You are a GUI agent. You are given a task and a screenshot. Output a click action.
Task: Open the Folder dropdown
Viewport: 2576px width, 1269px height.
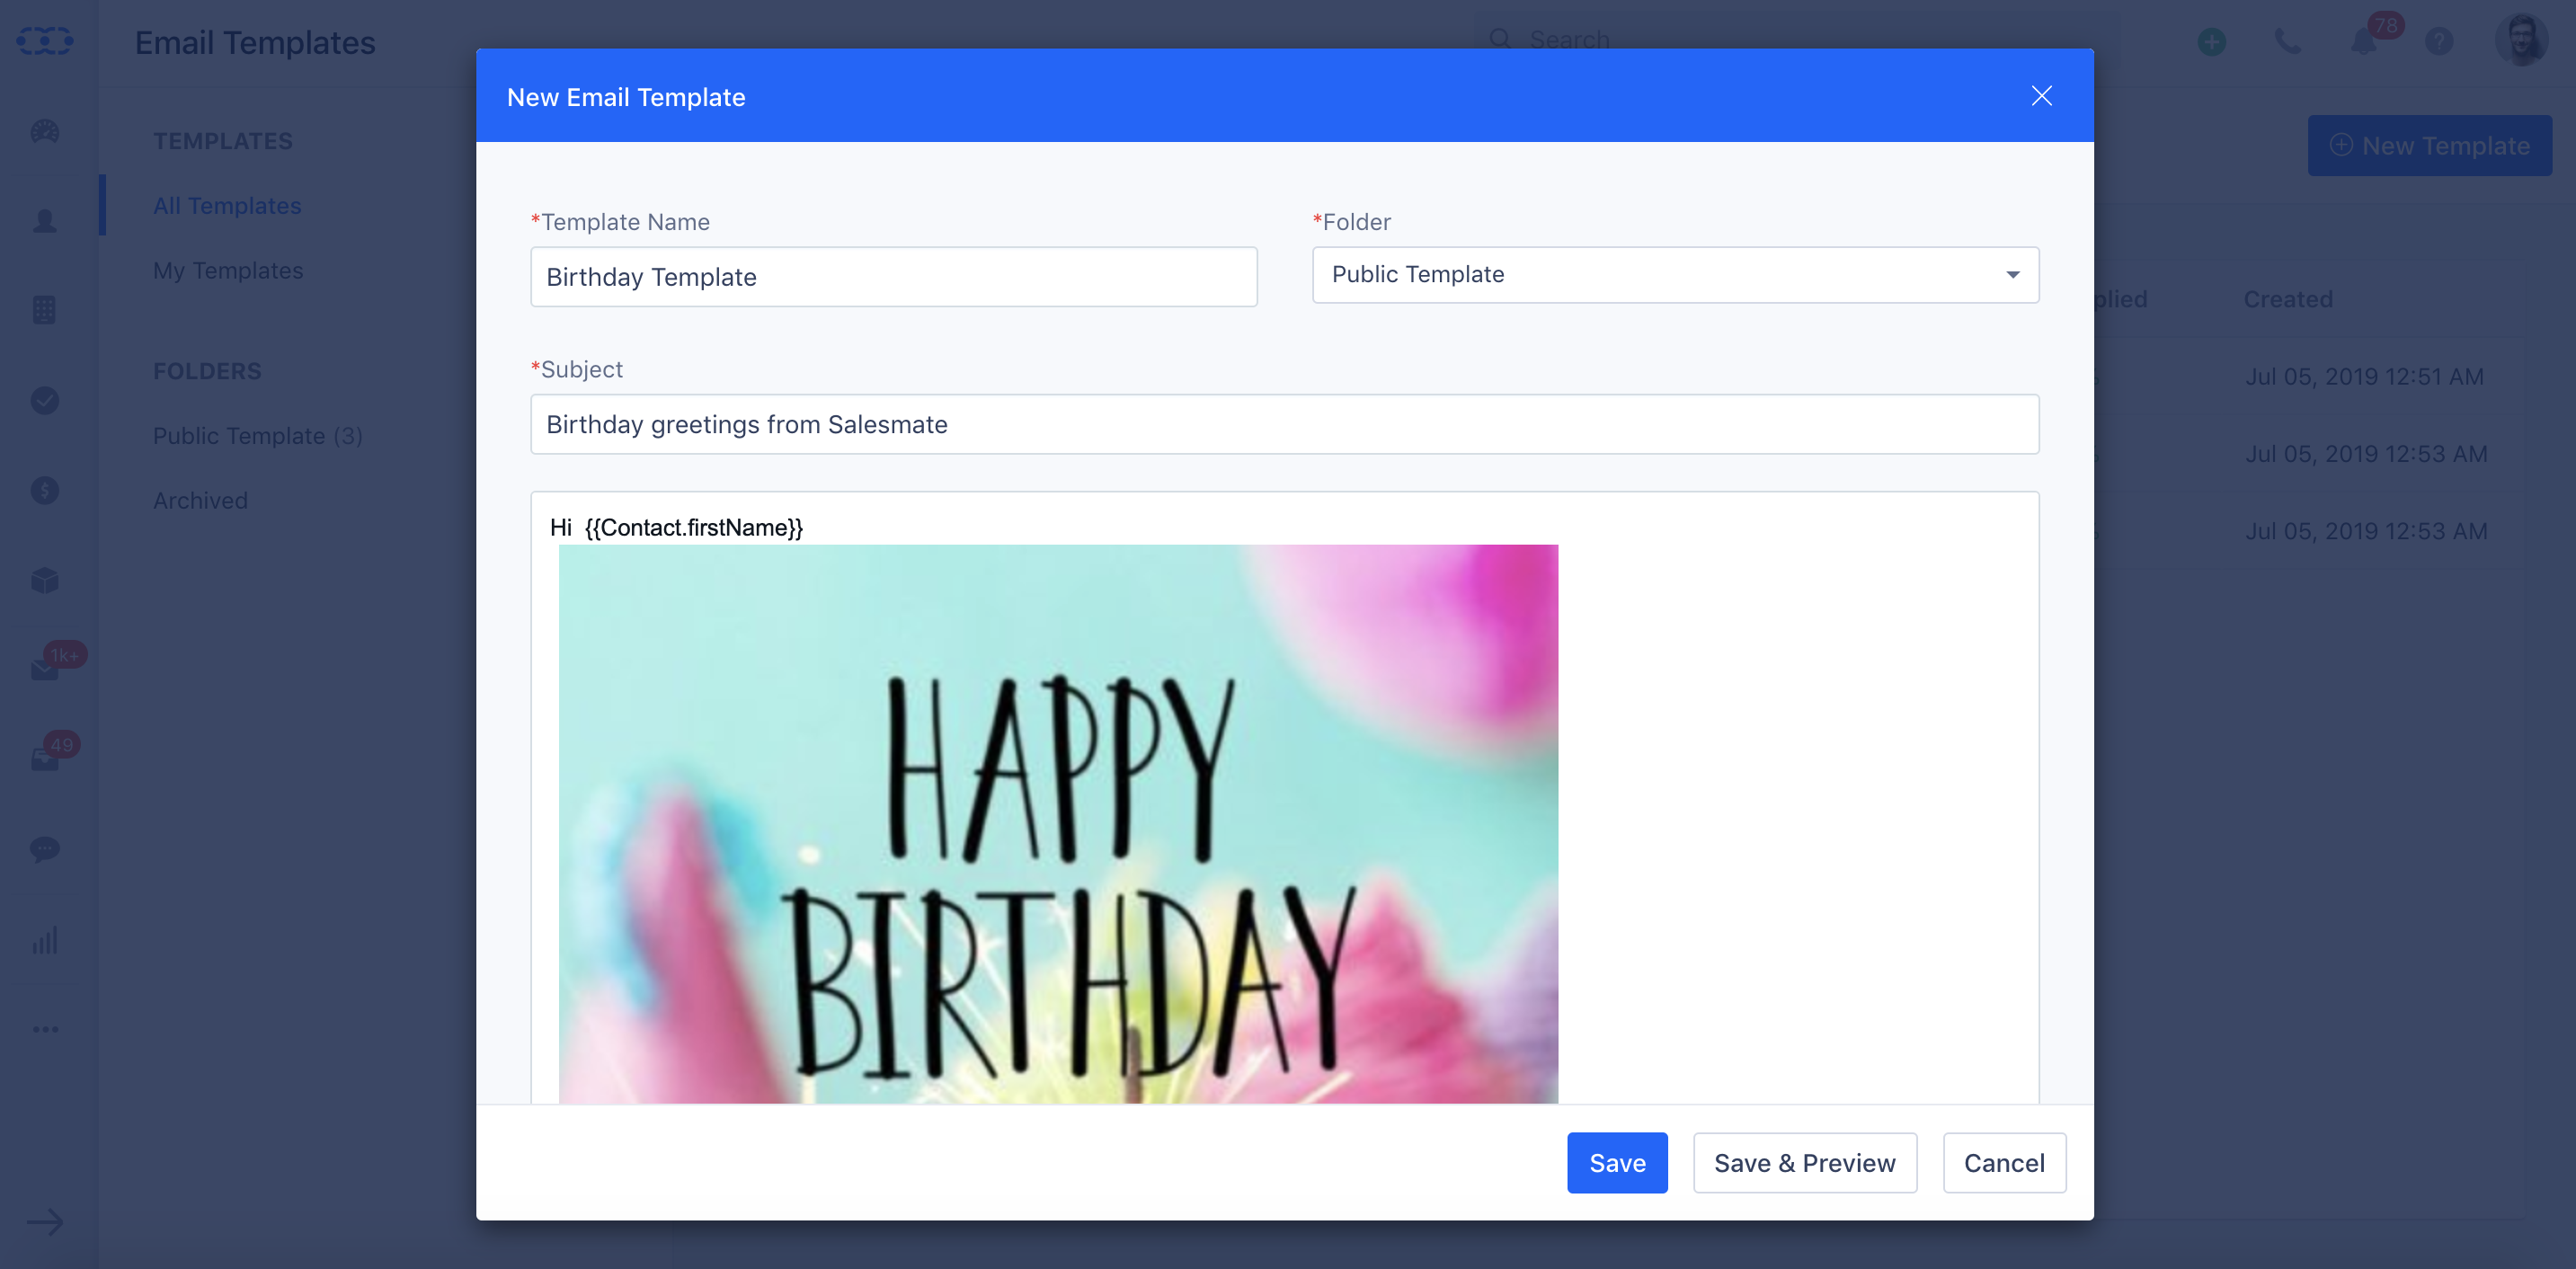[x=1675, y=275]
